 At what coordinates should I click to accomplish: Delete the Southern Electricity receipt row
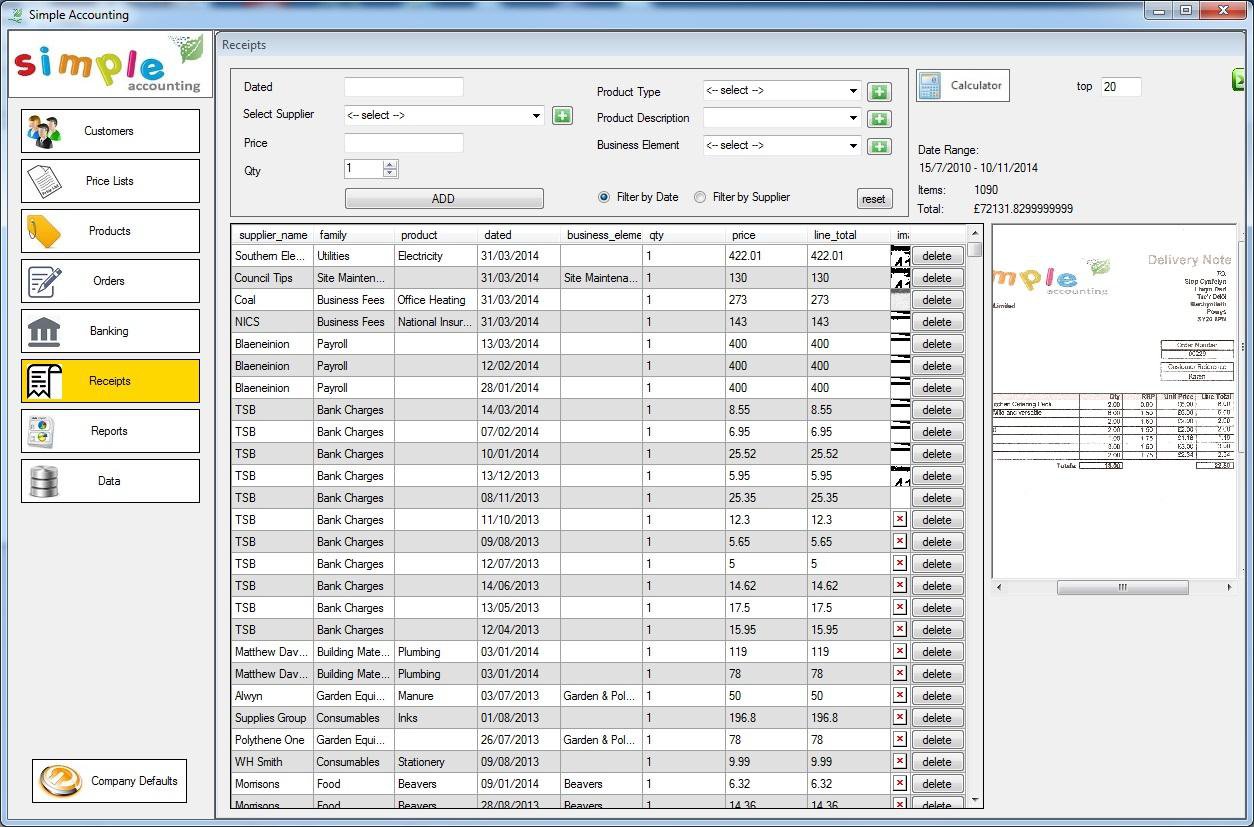coord(937,256)
